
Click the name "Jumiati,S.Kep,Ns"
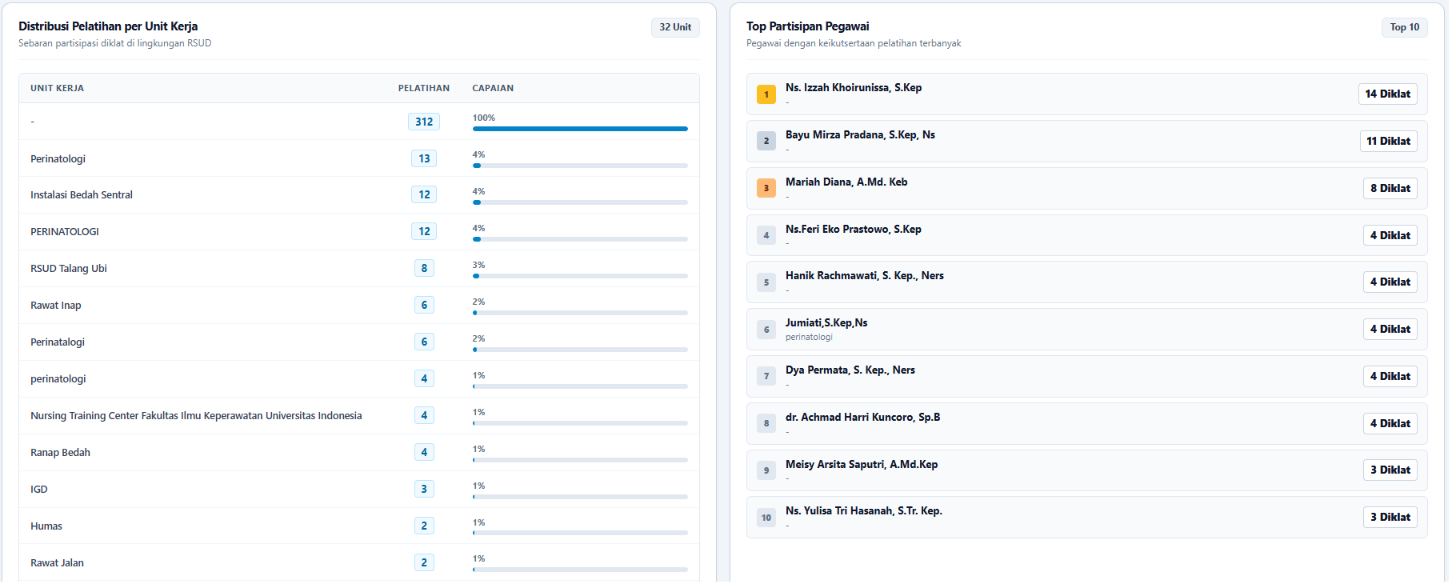click(x=827, y=323)
